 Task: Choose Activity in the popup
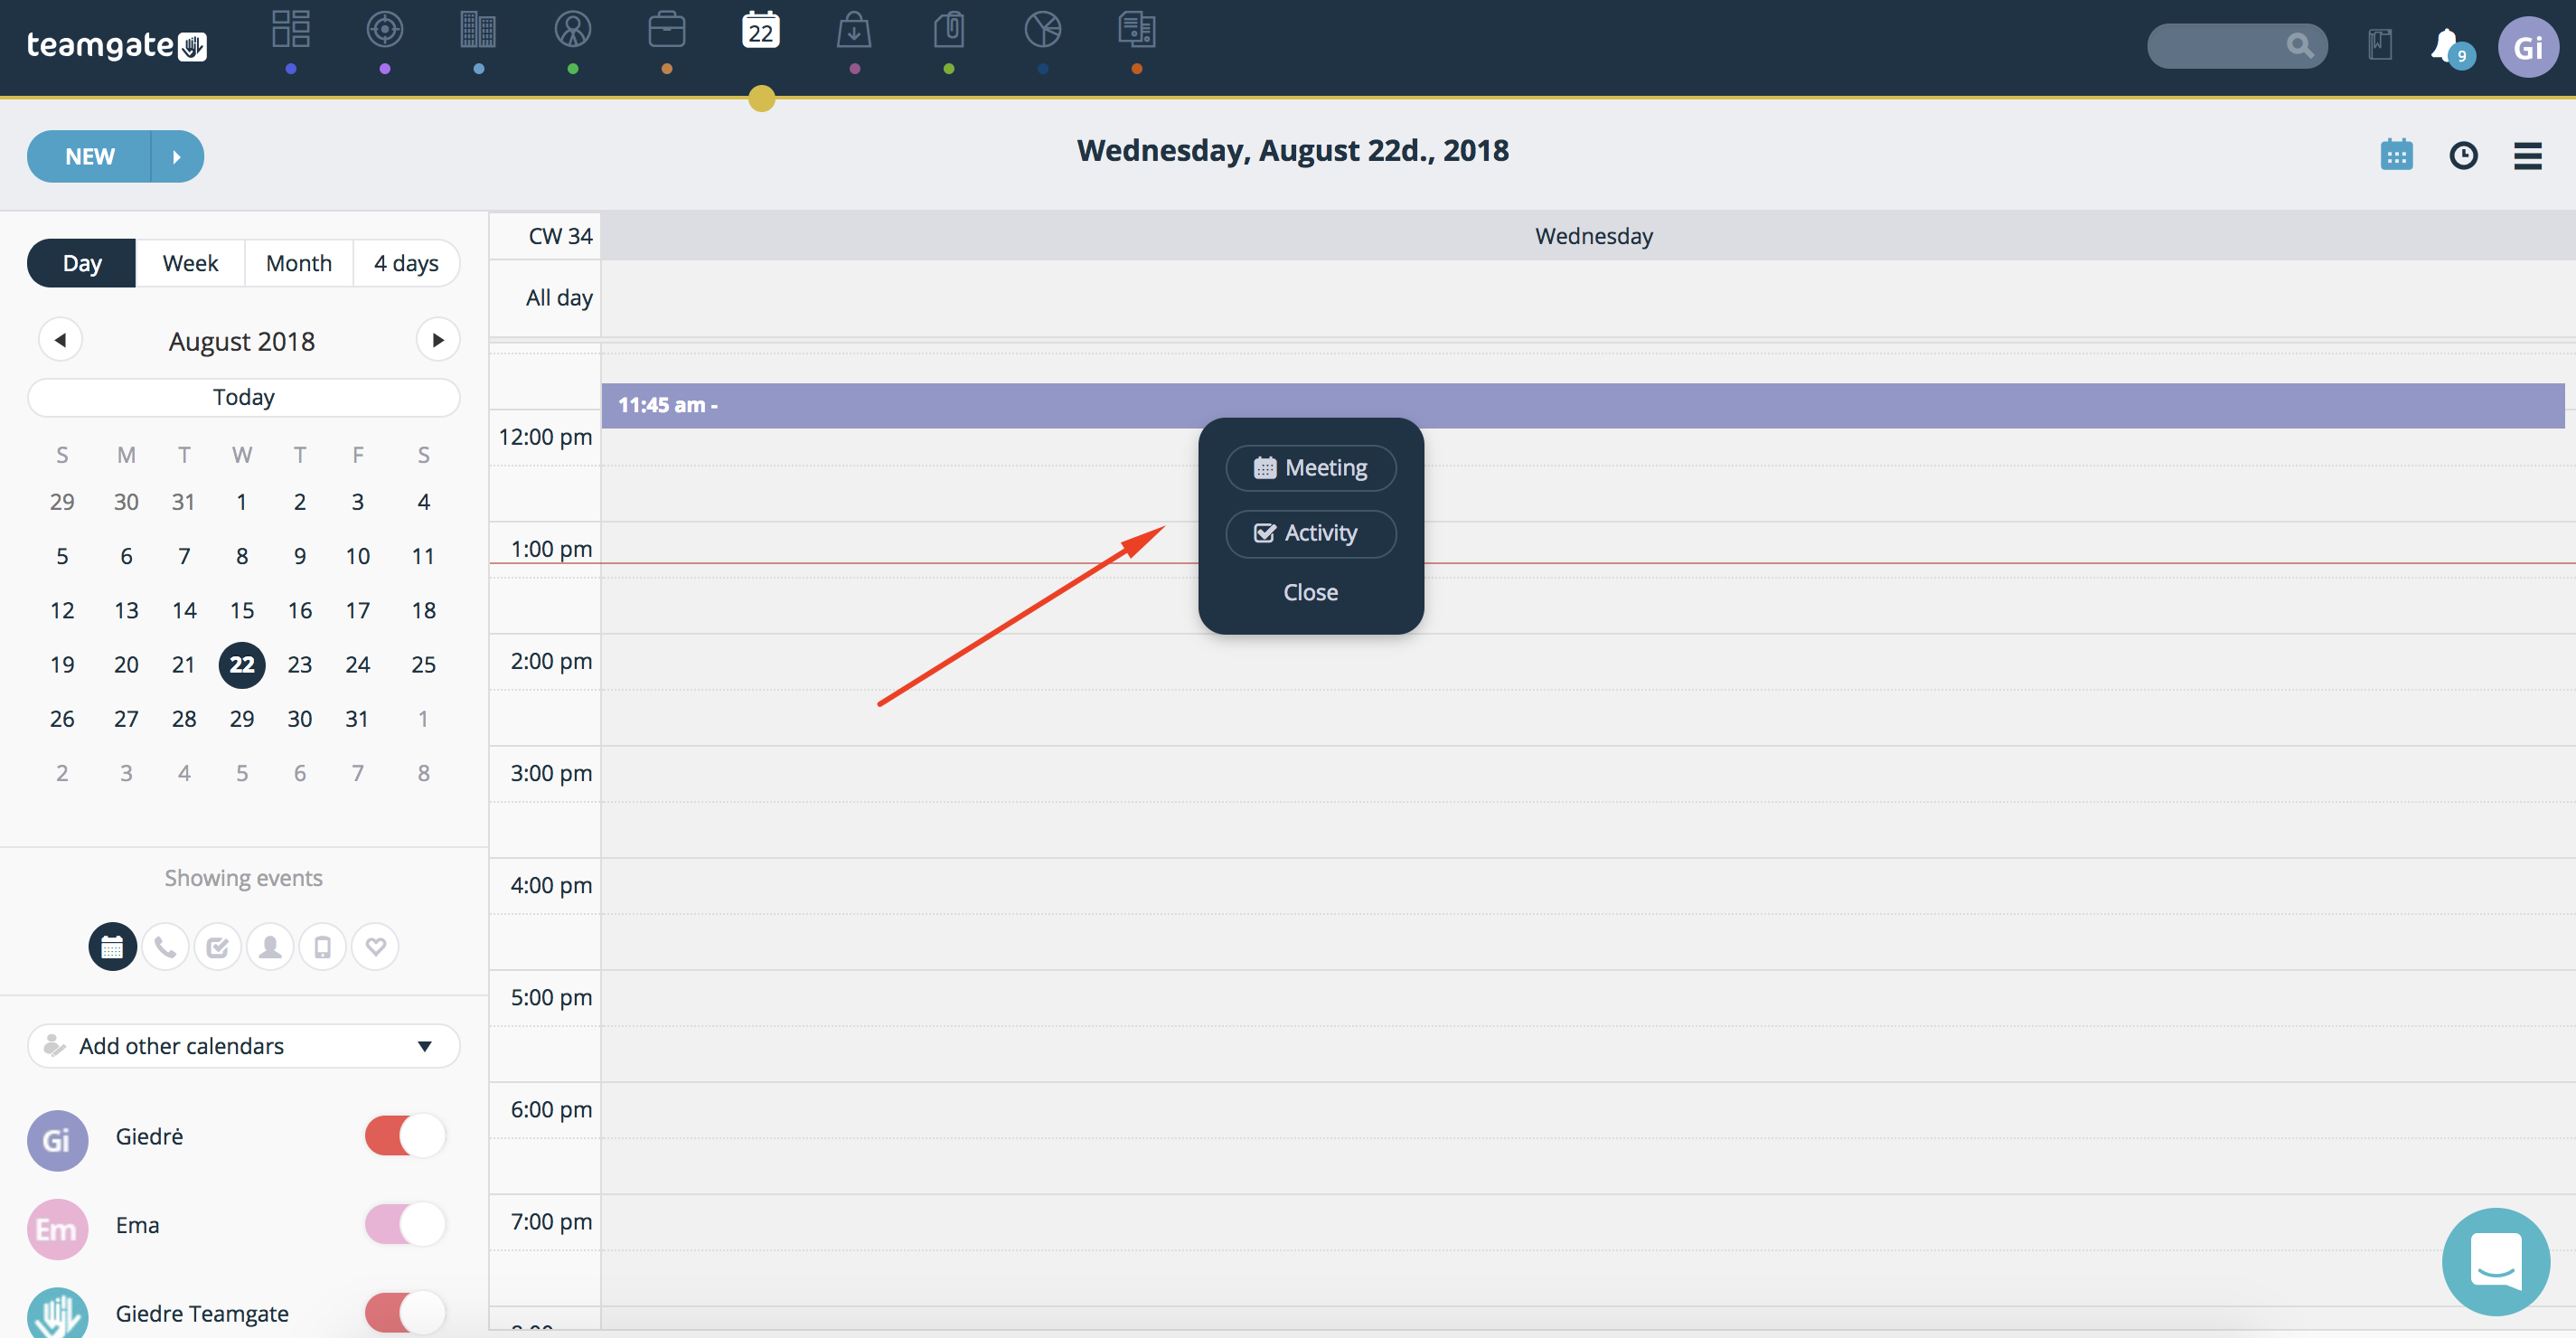click(x=1310, y=533)
